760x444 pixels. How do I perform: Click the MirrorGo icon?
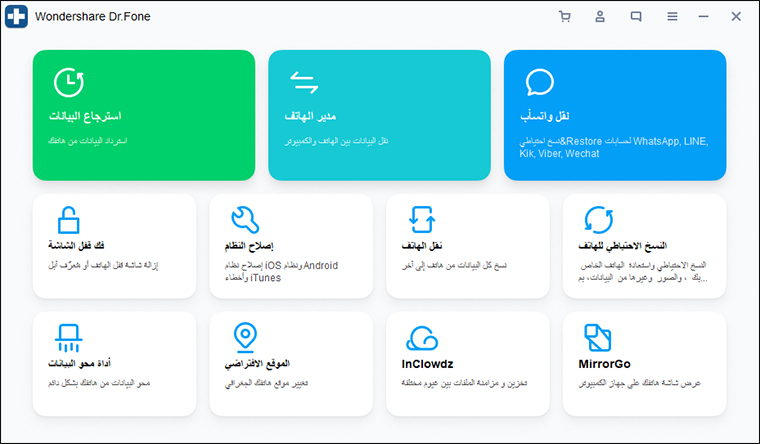(598, 338)
